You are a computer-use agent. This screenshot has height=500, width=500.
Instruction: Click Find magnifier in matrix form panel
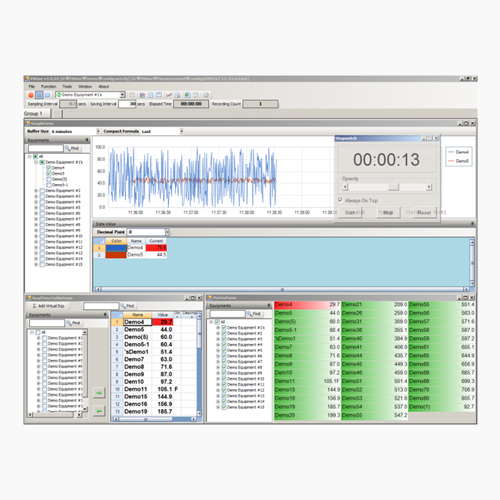pos(254,314)
